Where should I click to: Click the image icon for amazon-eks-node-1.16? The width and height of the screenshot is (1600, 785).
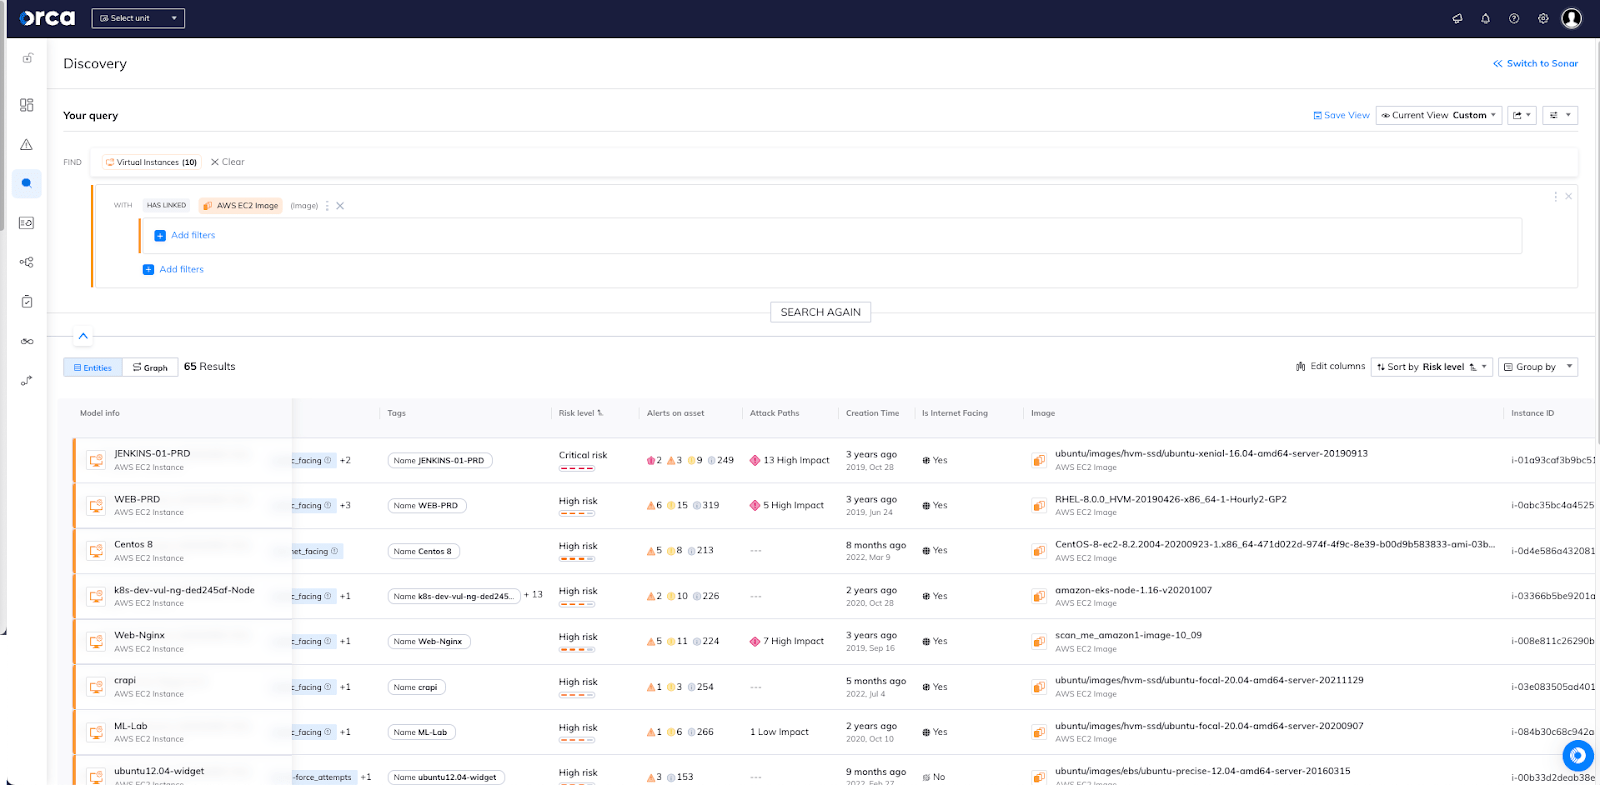[x=1039, y=596]
